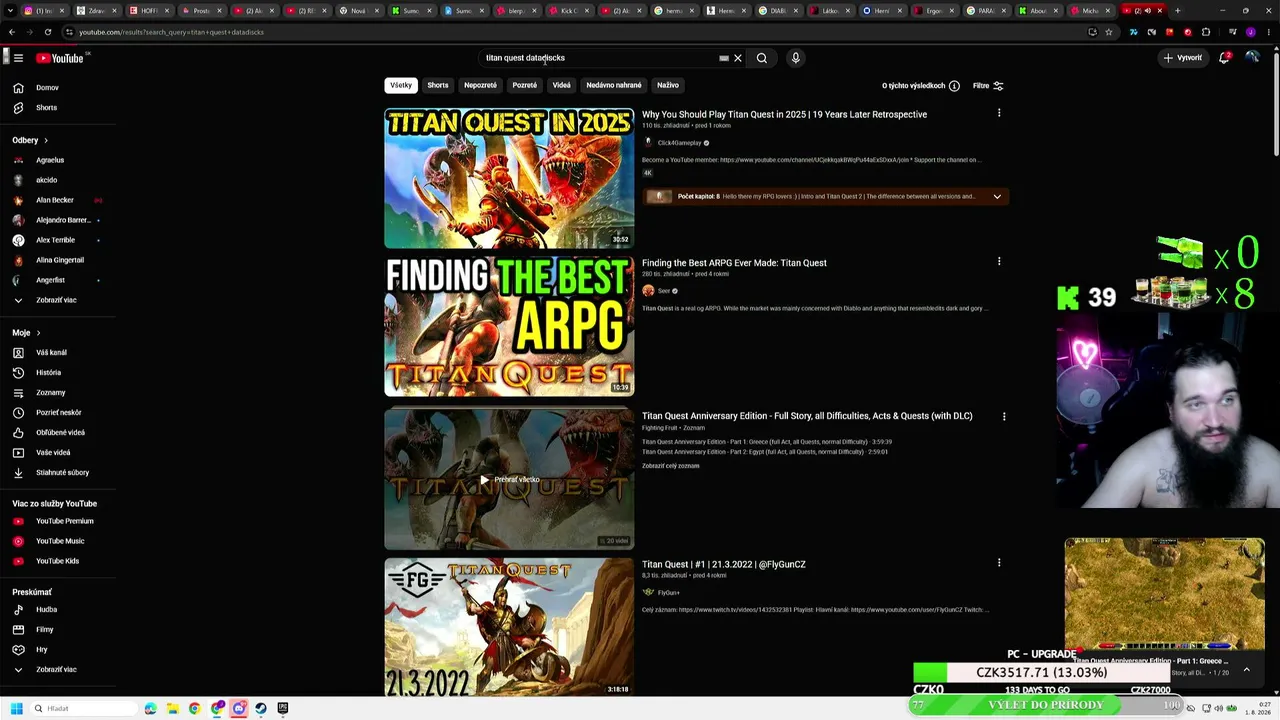Open the YouTube hamburger guide menu
Screen dimensions: 1280x720
(x=18, y=58)
